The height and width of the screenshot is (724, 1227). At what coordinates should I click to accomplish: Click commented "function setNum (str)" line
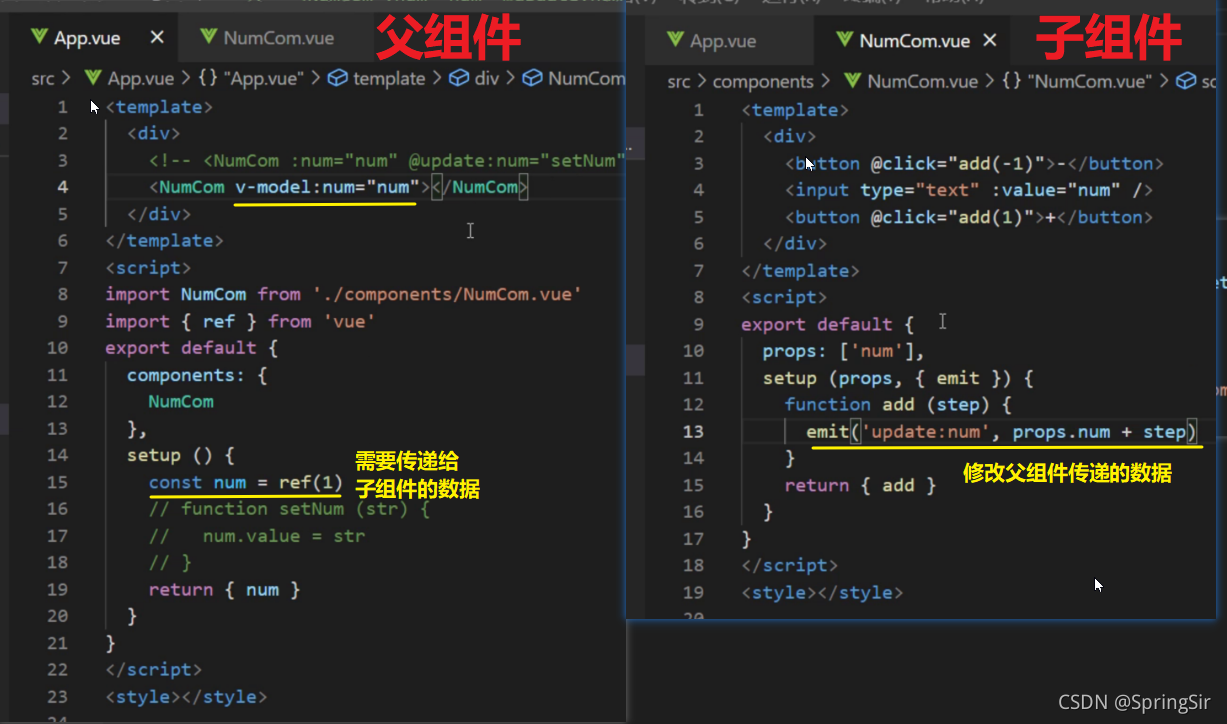[289, 509]
